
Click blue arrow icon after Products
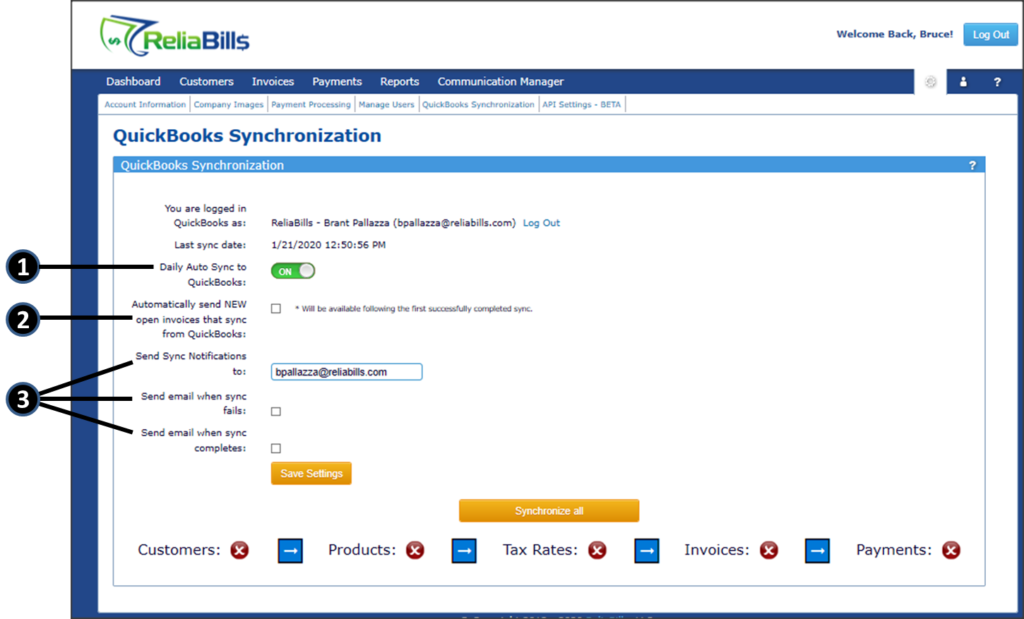tap(464, 551)
